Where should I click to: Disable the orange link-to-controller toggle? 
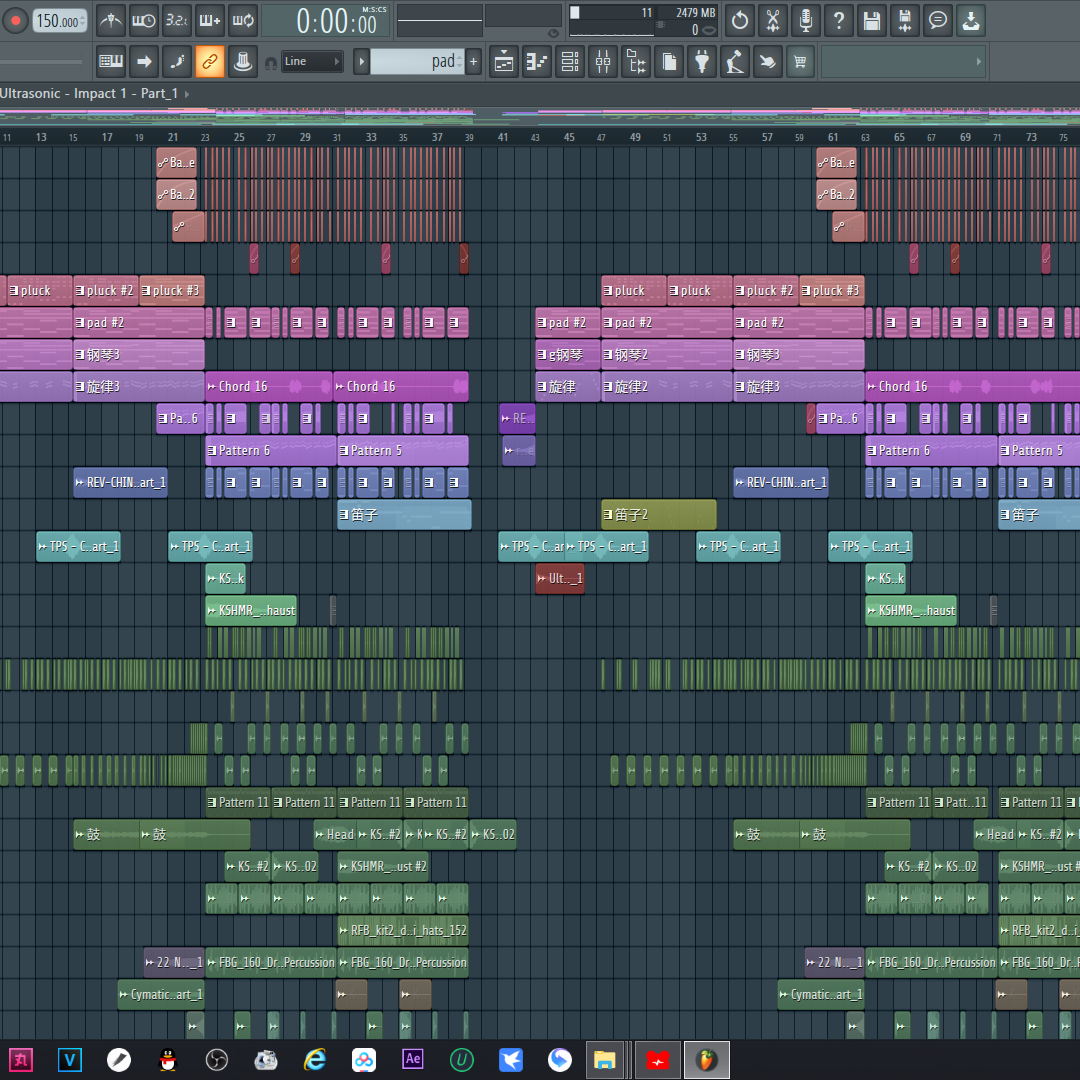[x=209, y=62]
